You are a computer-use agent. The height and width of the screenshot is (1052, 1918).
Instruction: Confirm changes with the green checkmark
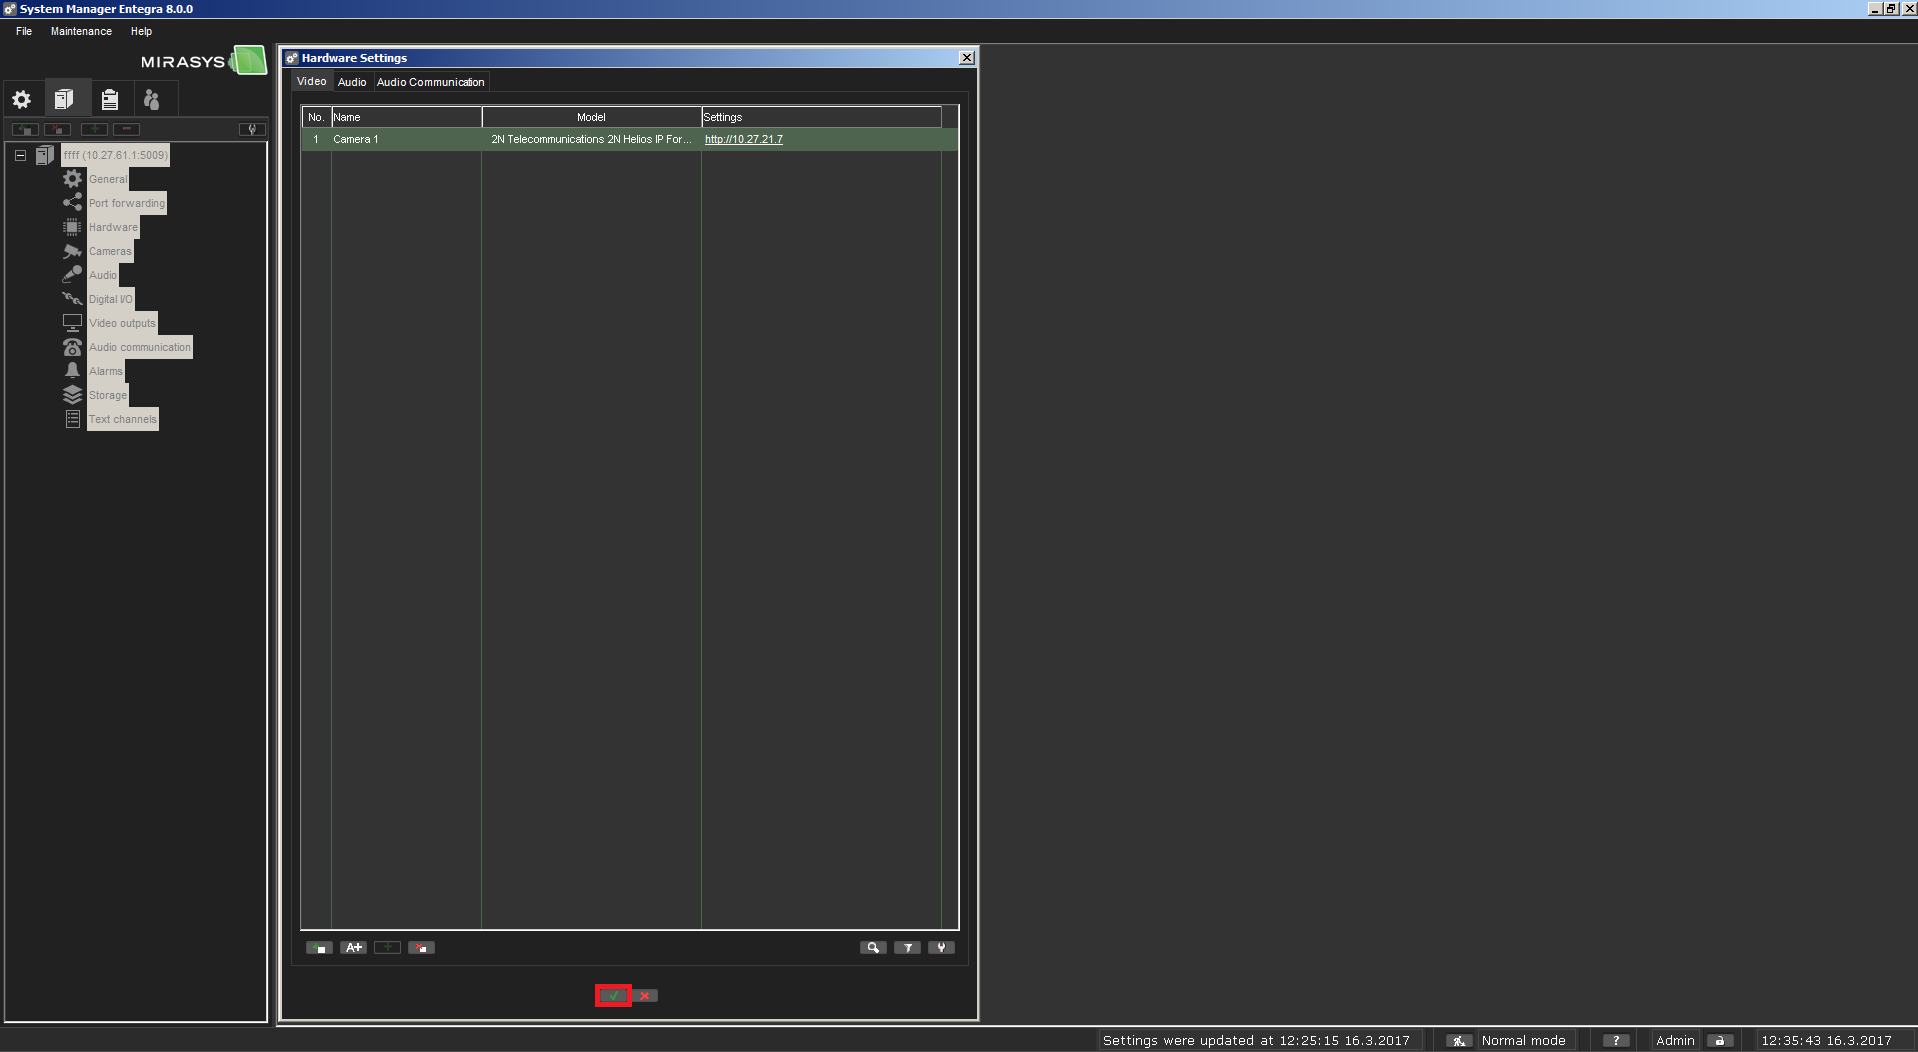(x=613, y=995)
